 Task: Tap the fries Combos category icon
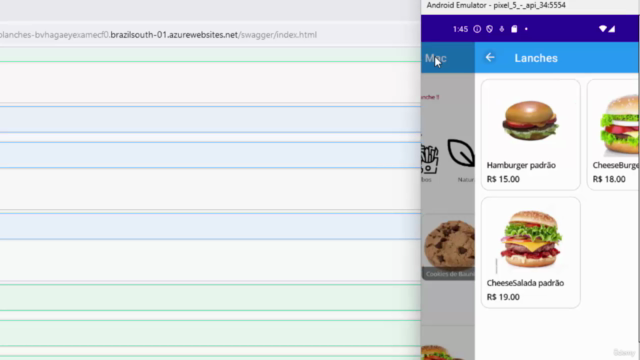tap(429, 159)
